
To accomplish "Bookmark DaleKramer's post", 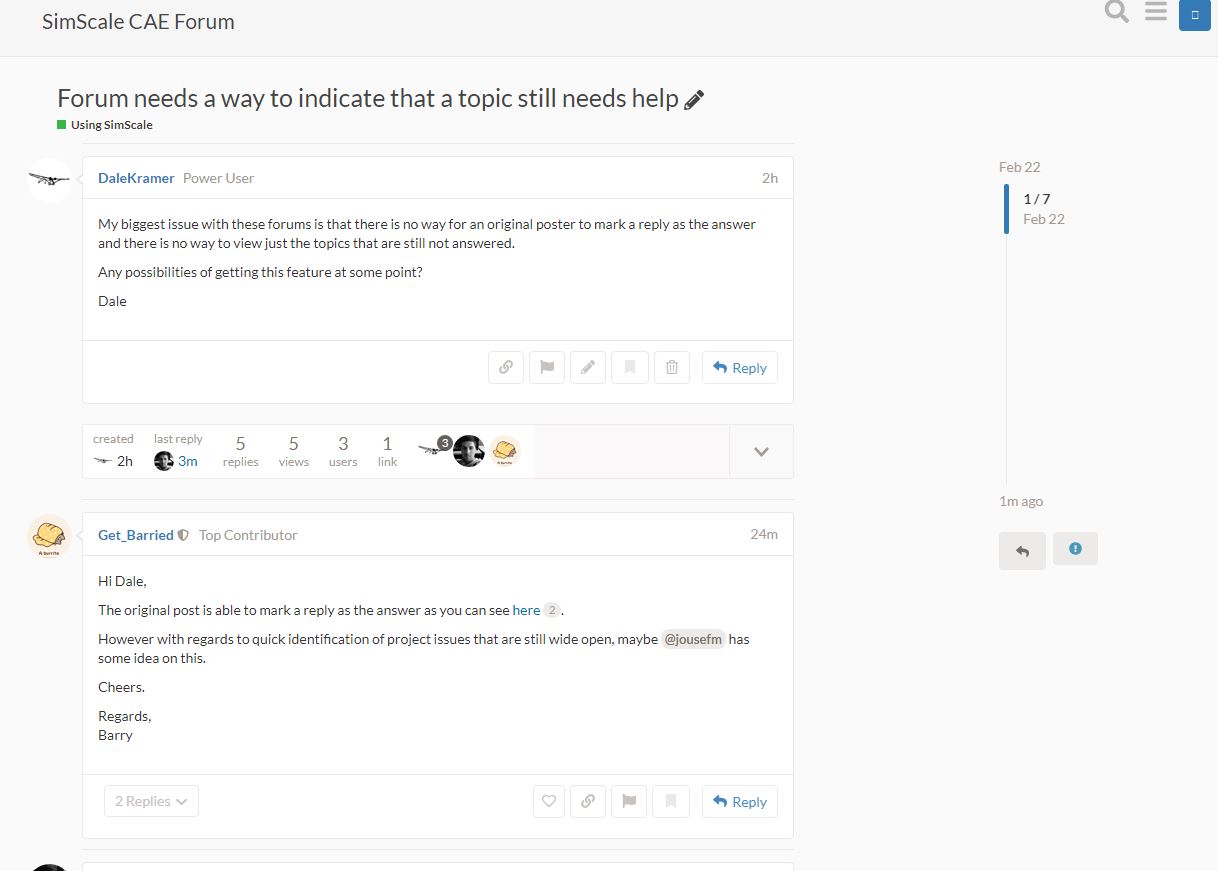I will (x=630, y=368).
